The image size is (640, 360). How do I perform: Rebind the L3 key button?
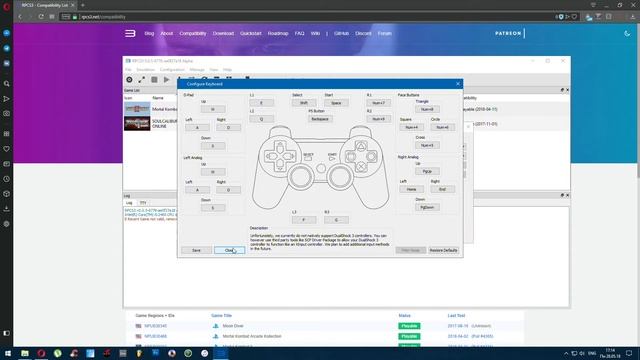[x=304, y=220]
